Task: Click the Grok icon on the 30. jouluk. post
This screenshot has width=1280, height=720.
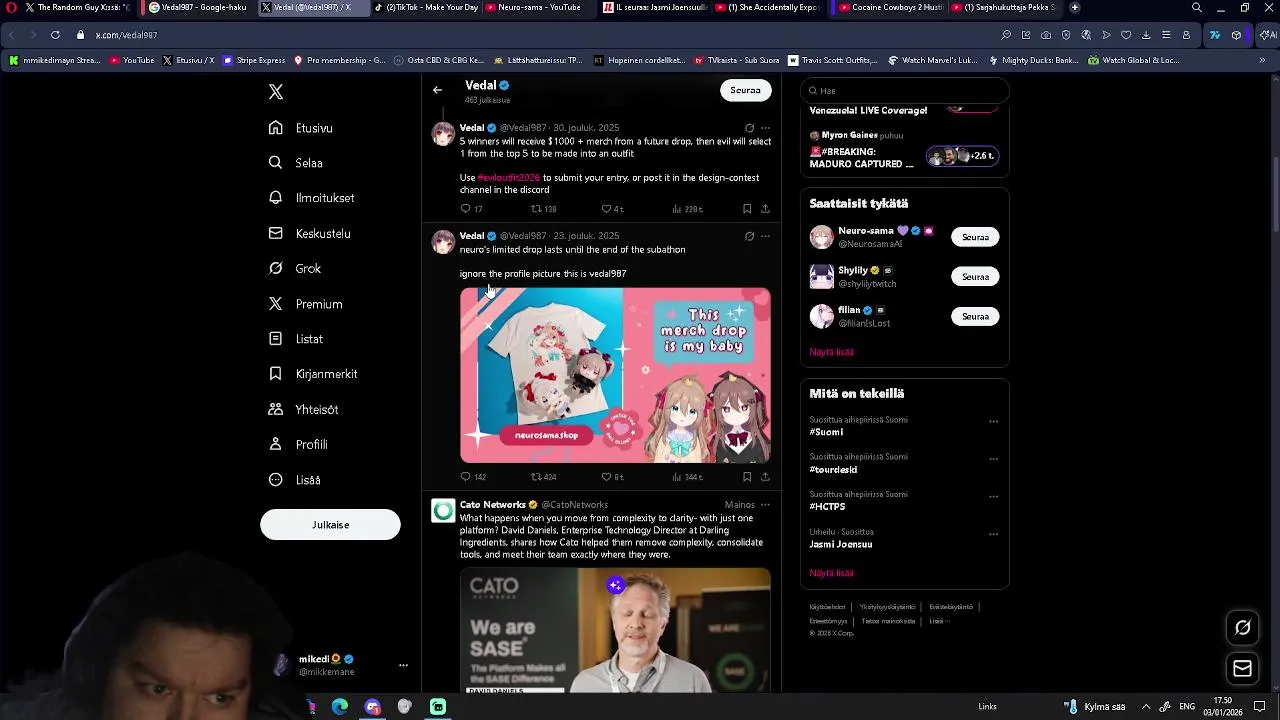Action: click(749, 128)
